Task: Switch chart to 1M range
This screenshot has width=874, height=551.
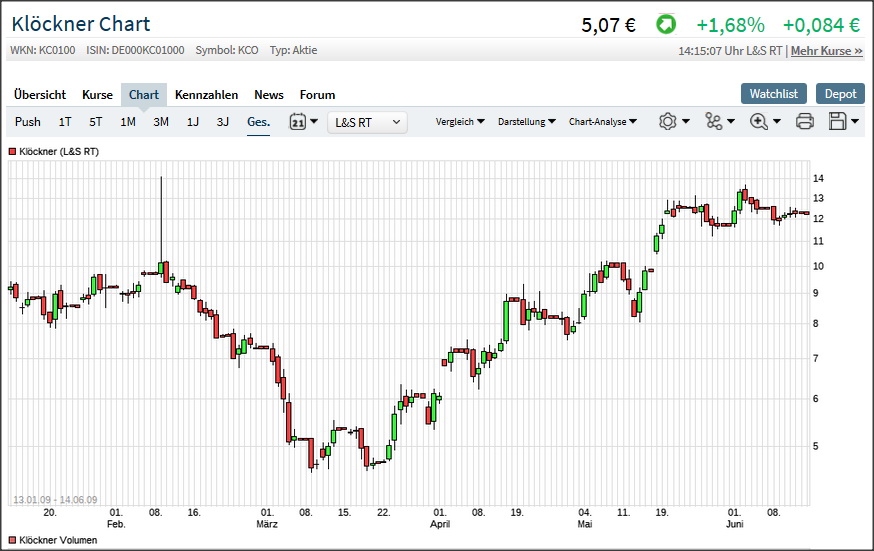Action: tap(128, 121)
